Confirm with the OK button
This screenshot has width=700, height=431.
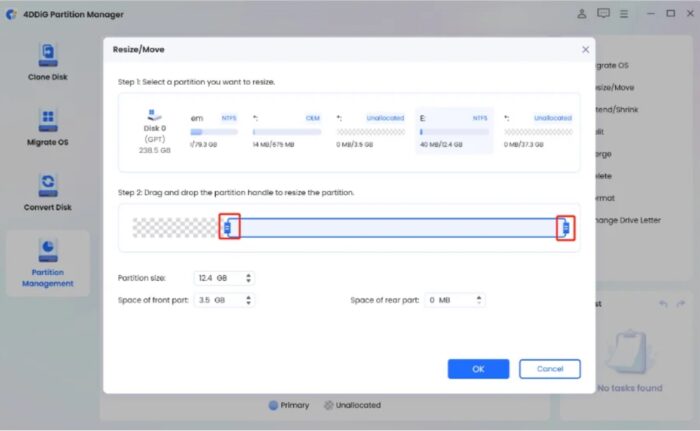478,369
